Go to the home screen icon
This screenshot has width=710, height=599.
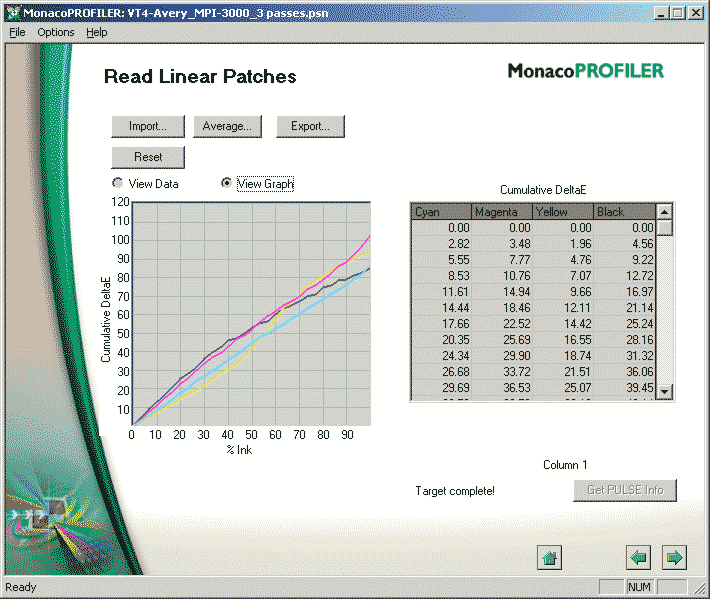tap(549, 557)
